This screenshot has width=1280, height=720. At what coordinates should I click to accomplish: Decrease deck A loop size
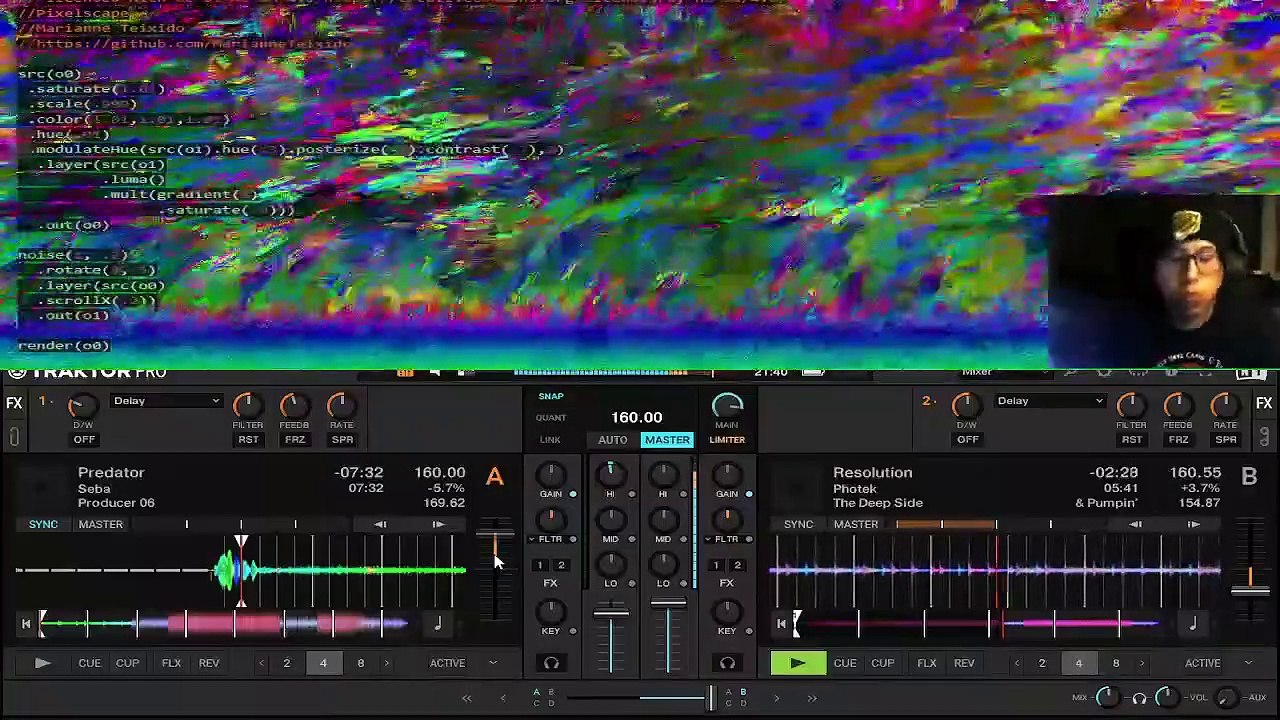tap(261, 663)
